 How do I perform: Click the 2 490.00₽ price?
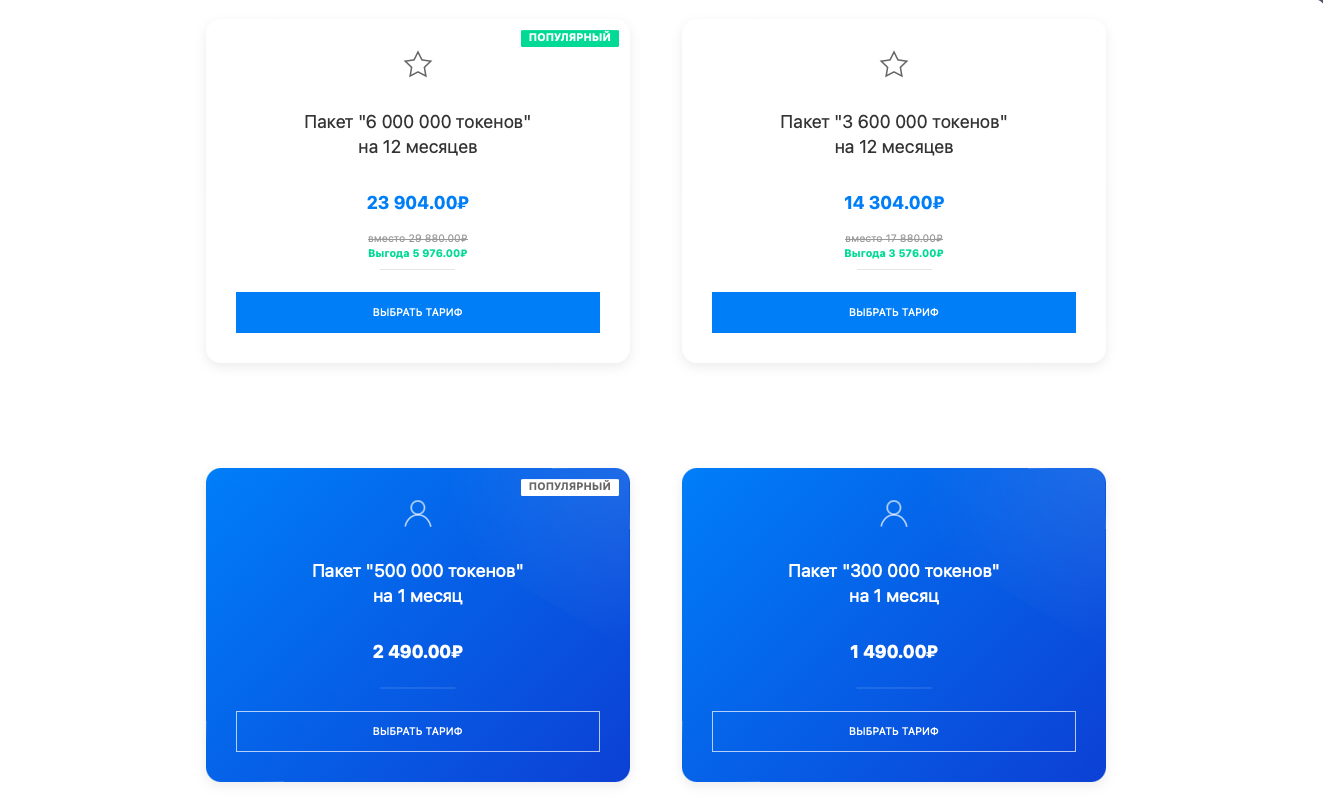418,652
